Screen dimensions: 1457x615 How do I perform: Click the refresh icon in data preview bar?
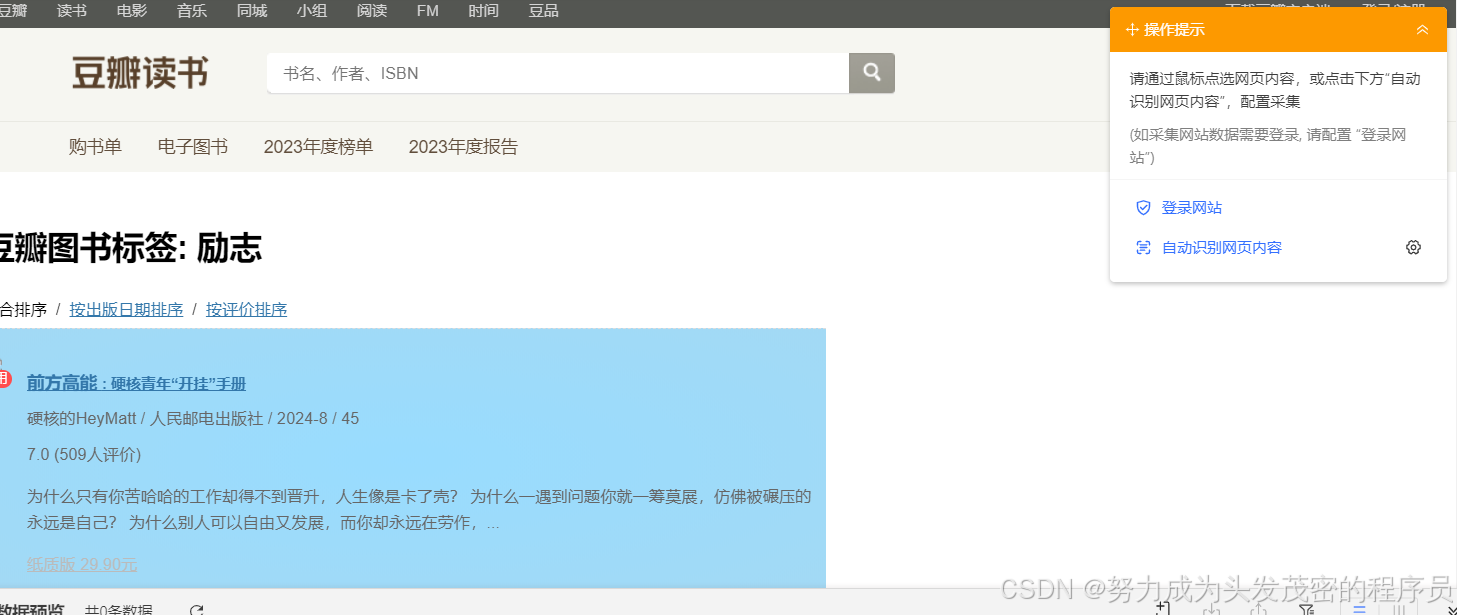[x=197, y=610]
